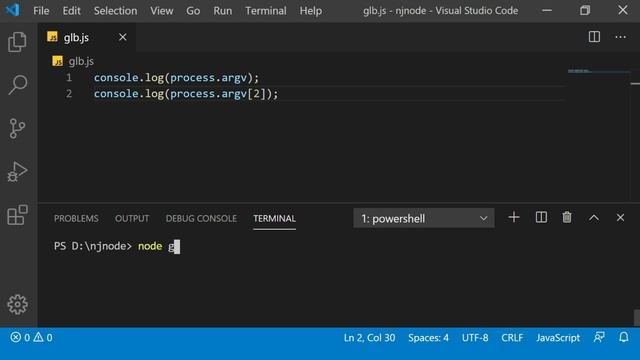Show errors and warnings count
The height and width of the screenshot is (360, 640).
(31, 338)
